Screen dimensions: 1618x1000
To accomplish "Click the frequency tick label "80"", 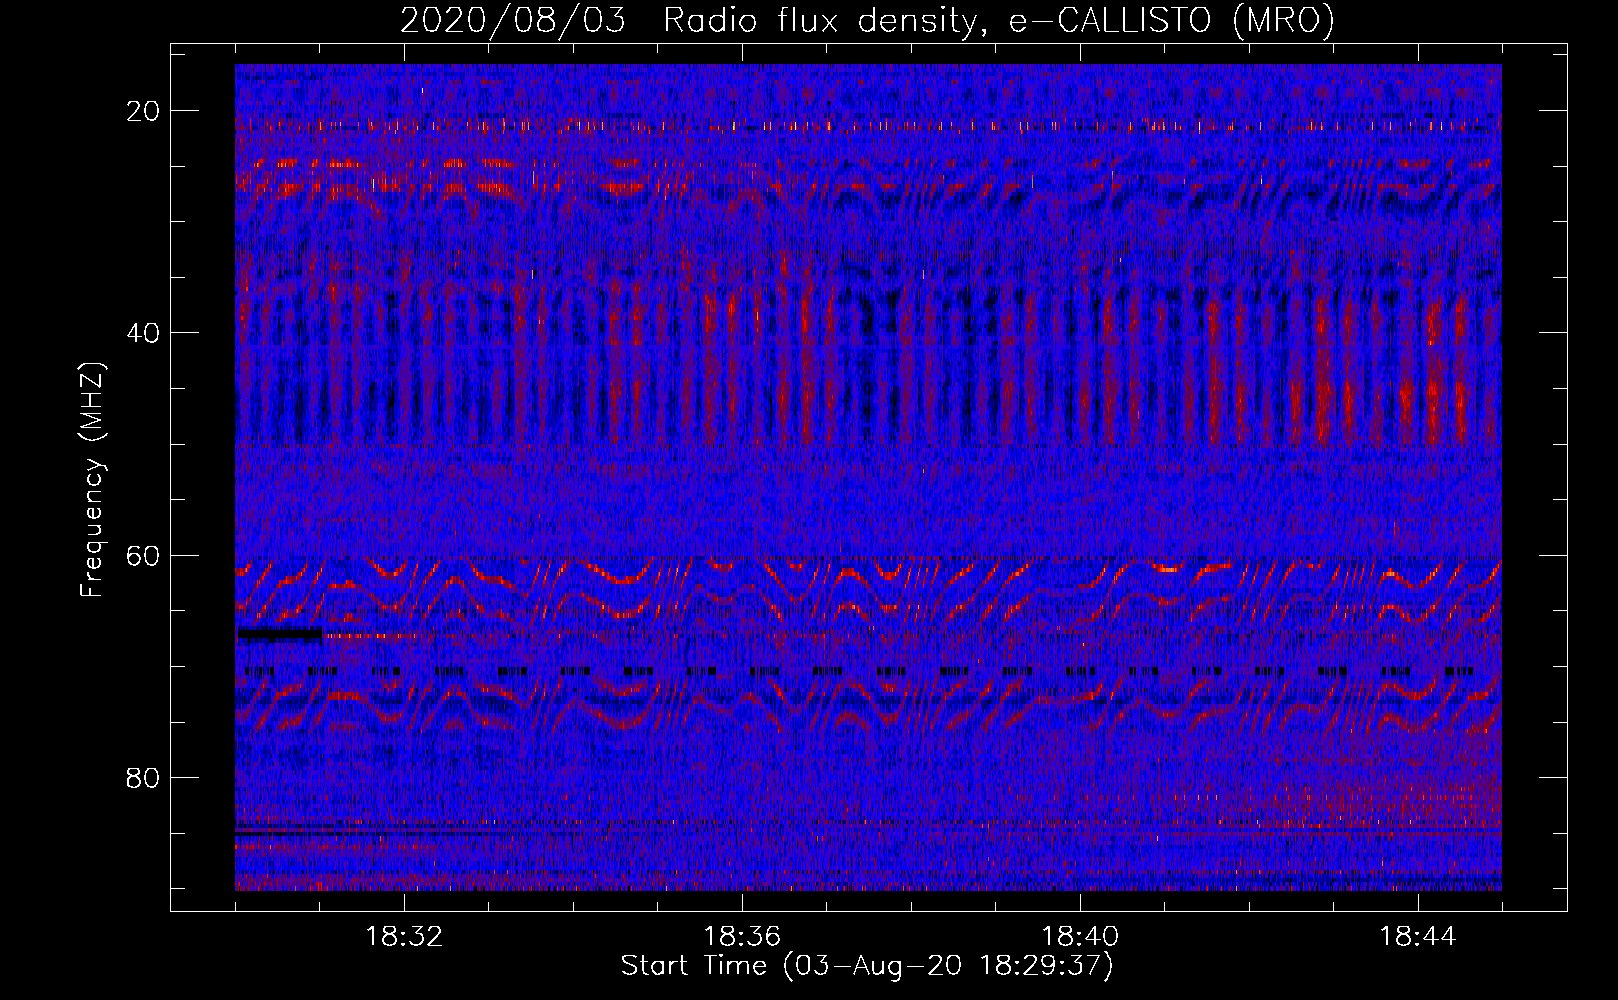I will (x=143, y=778).
